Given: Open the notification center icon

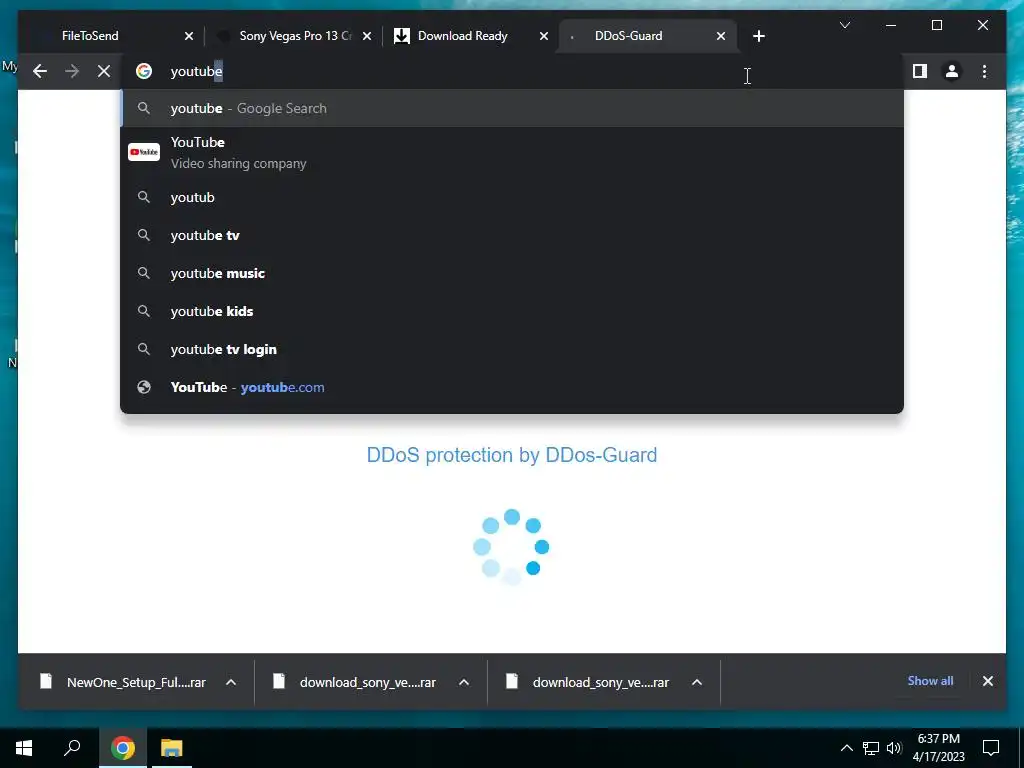Looking at the screenshot, I should point(991,748).
